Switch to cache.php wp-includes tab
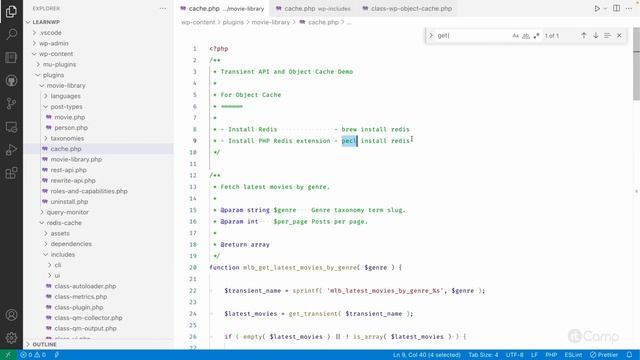The height and width of the screenshot is (360, 640). [x=313, y=8]
